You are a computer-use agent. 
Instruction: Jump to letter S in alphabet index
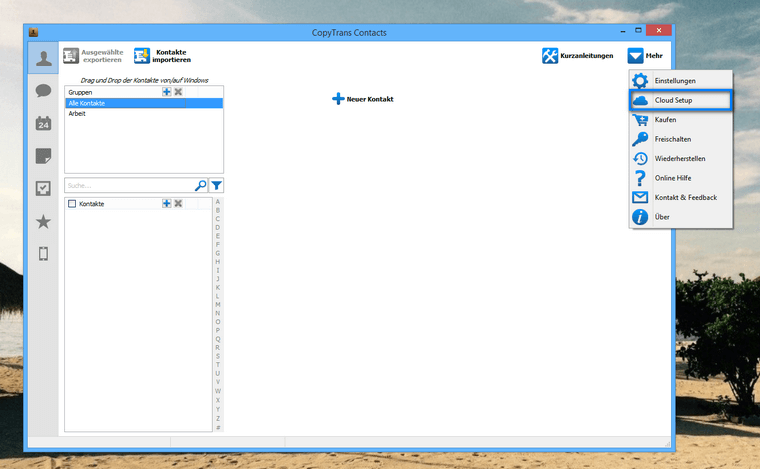(x=218, y=356)
